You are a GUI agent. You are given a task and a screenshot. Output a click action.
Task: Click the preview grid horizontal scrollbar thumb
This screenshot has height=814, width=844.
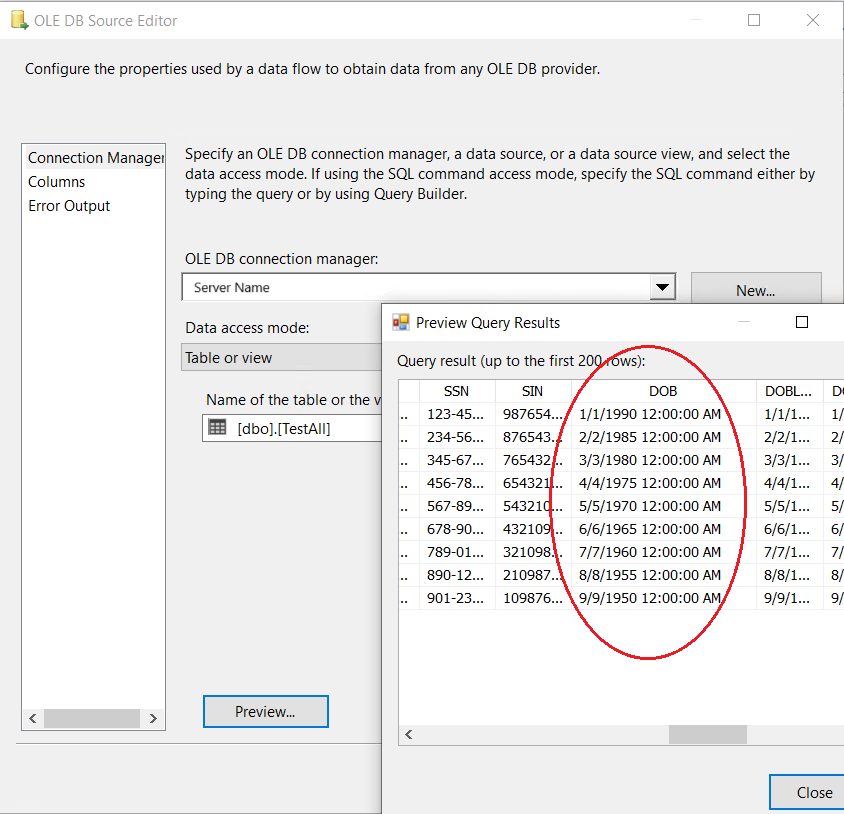707,735
